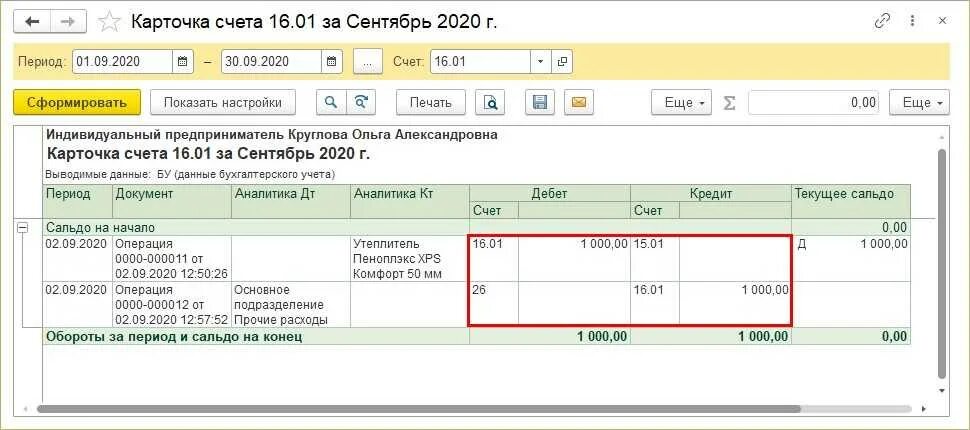Screen dimensions: 970x430
Task: Open the Еще menu at the far right
Action: pos(919,103)
